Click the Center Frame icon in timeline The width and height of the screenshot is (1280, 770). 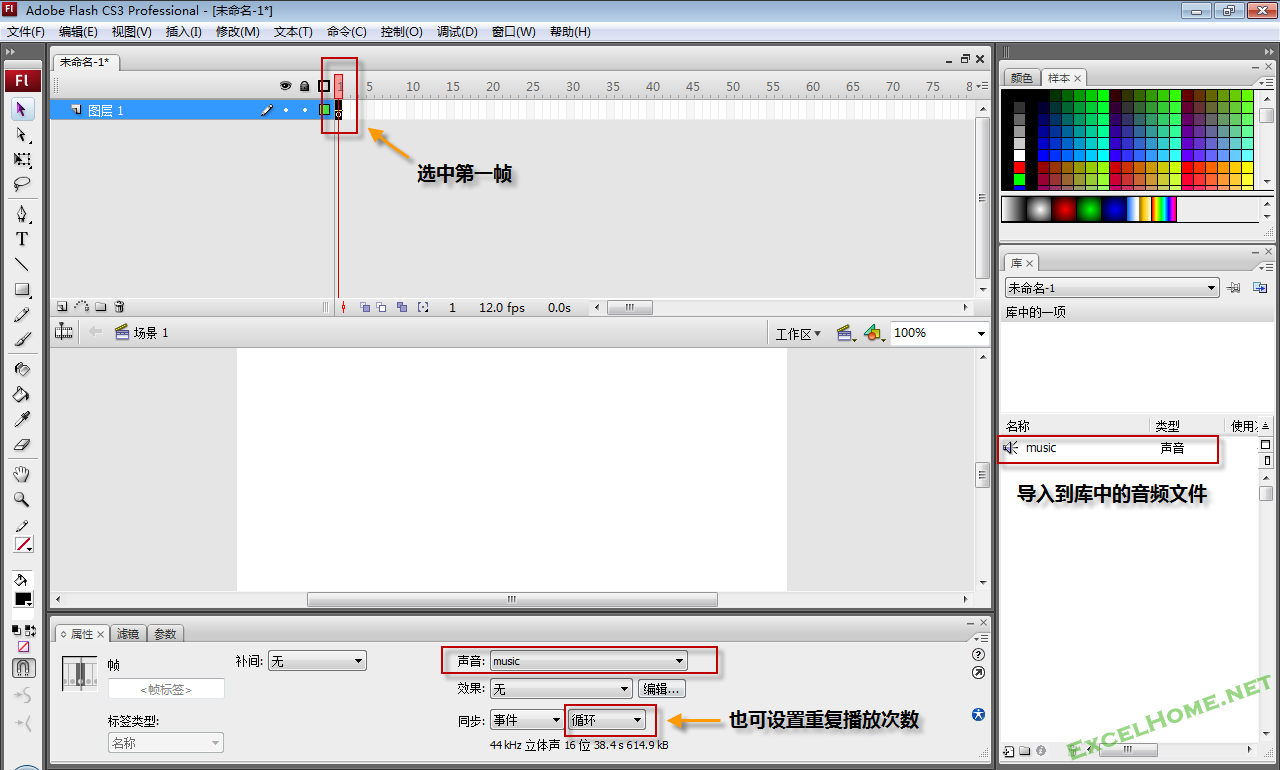[x=343, y=308]
